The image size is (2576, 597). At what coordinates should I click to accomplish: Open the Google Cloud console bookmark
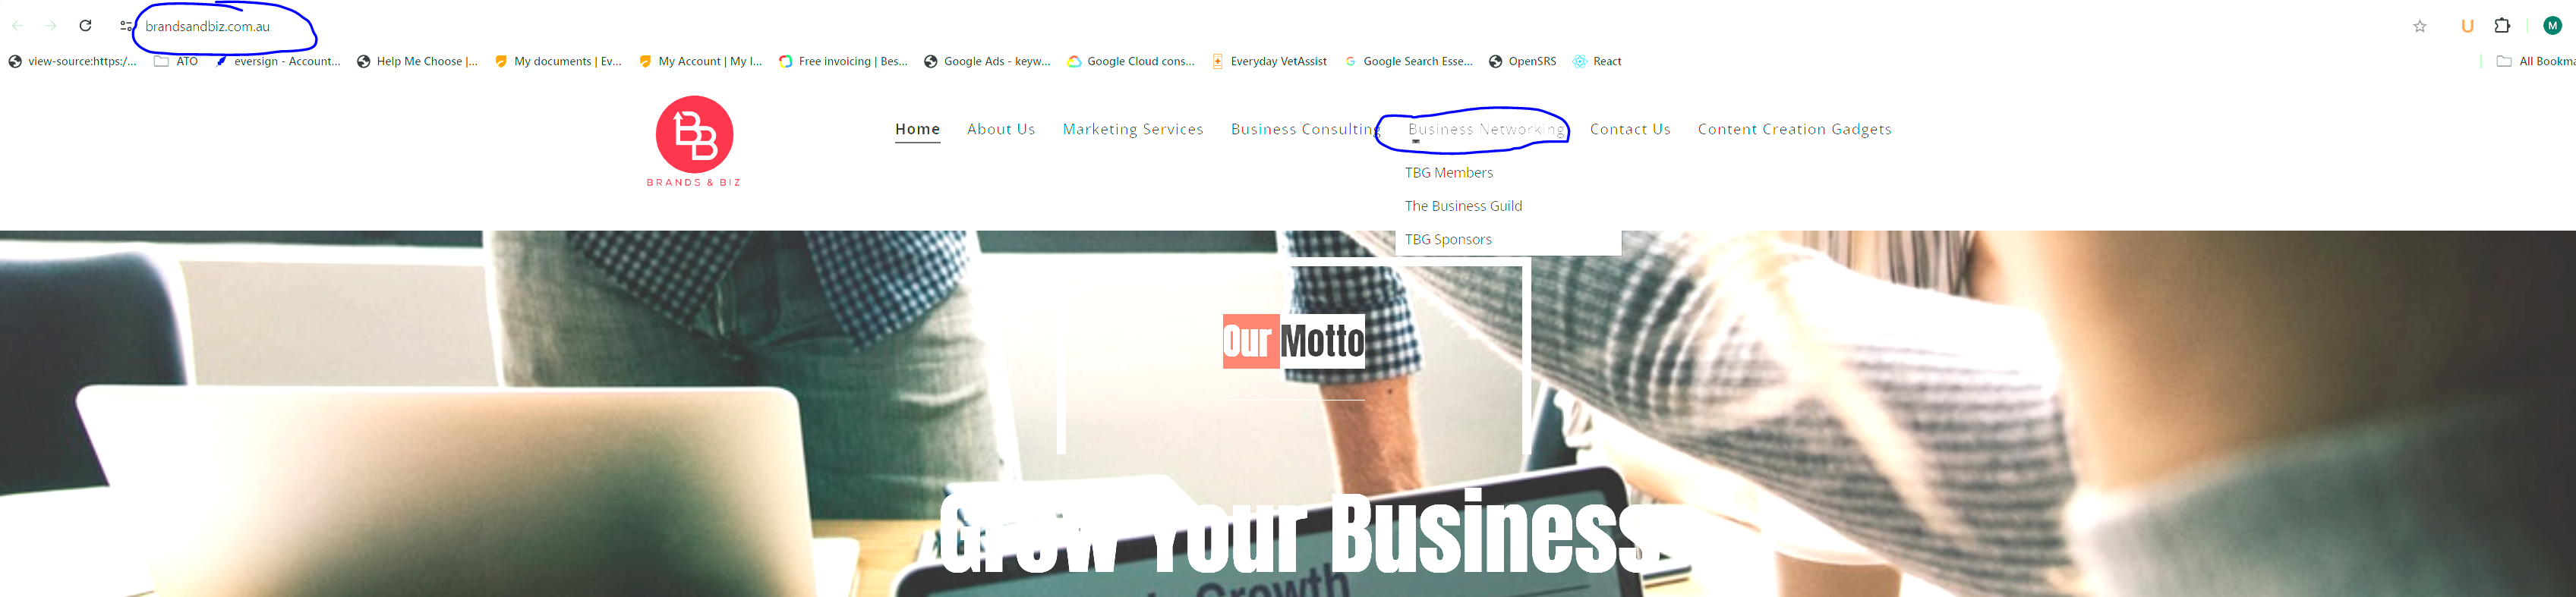1131,61
